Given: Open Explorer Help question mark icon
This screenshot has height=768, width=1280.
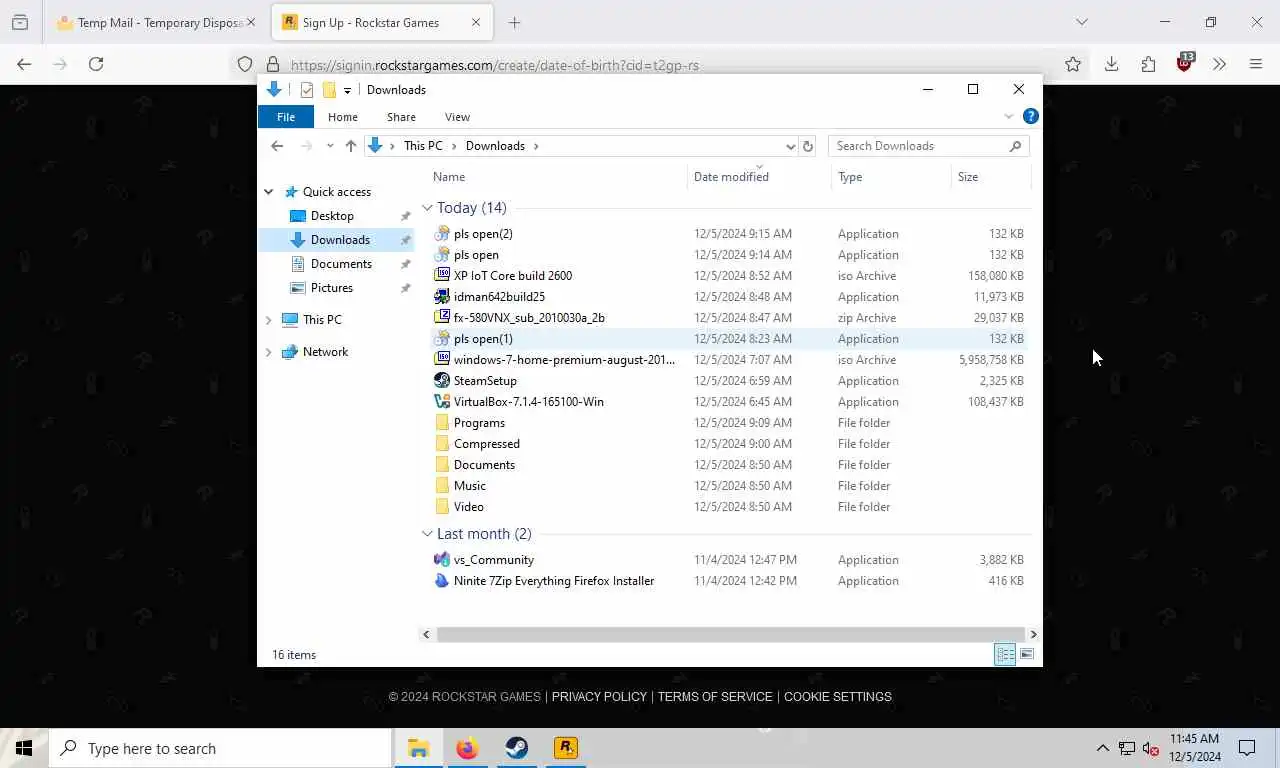Looking at the screenshot, I should click(1030, 117).
